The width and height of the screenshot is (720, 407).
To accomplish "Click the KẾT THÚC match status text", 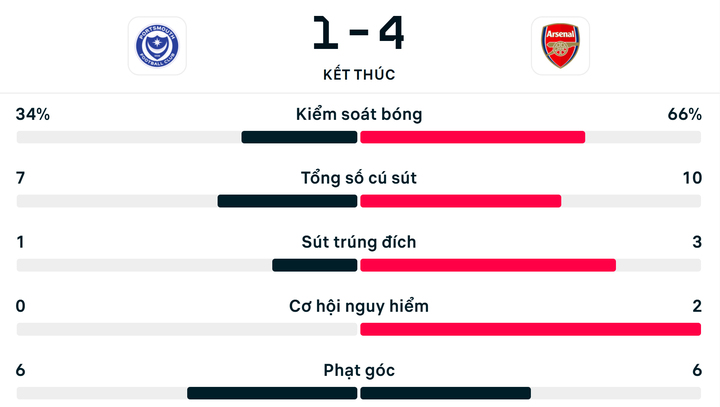I will tap(358, 75).
